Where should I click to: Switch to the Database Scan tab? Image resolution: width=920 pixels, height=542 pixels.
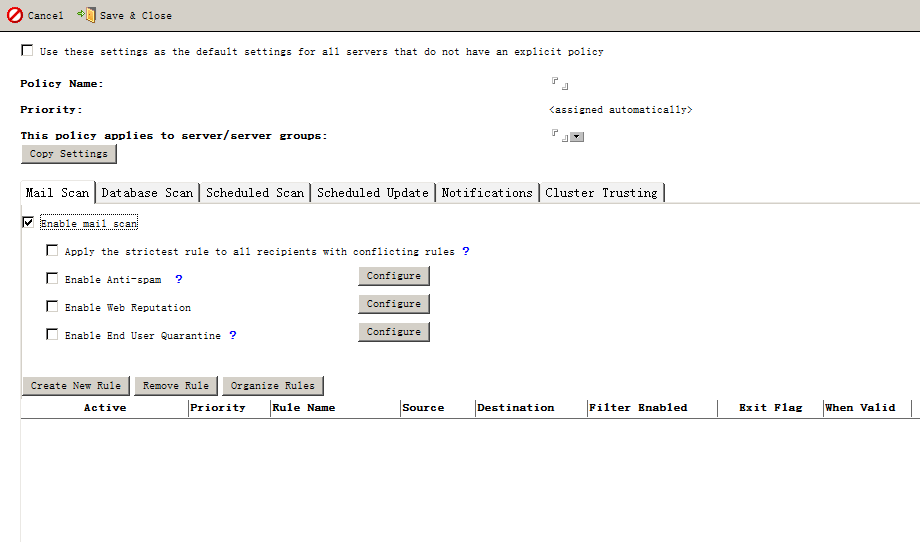(147, 193)
